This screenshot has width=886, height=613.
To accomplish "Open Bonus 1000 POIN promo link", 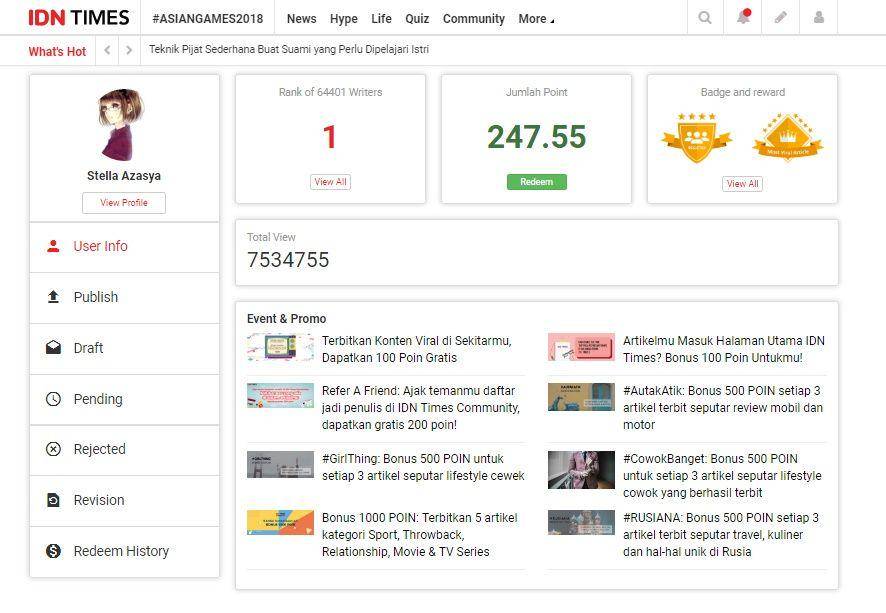I will click(420, 534).
